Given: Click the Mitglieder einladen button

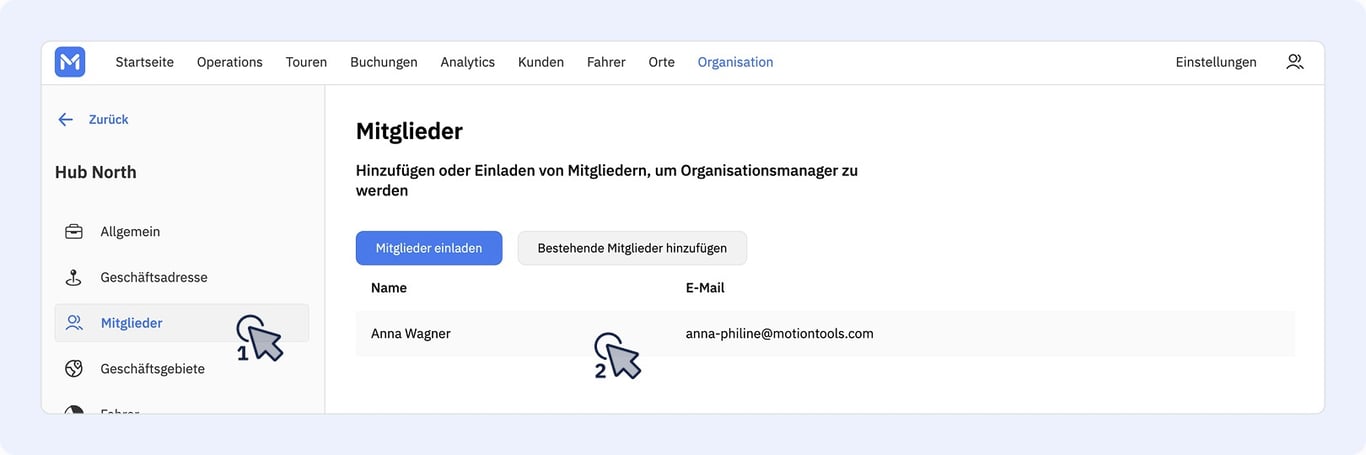Looking at the screenshot, I should [x=429, y=248].
